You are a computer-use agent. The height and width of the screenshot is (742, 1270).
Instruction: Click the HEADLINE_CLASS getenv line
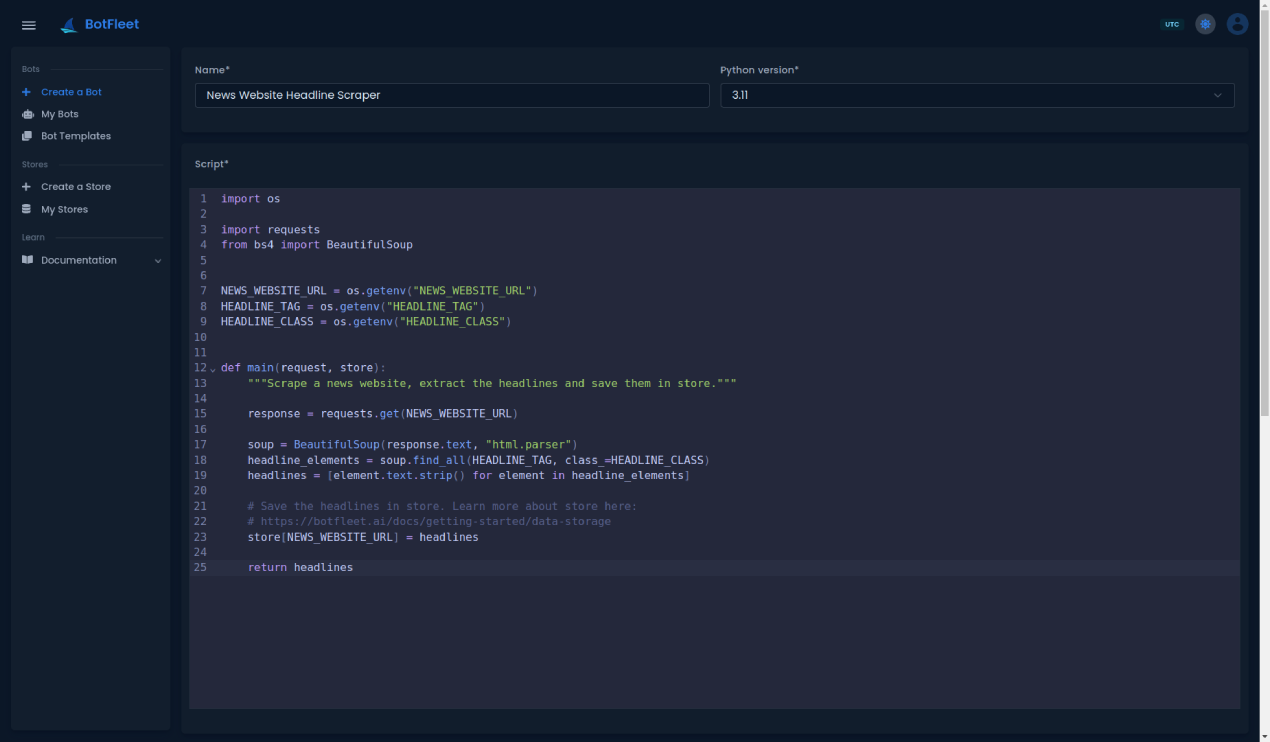click(x=366, y=322)
